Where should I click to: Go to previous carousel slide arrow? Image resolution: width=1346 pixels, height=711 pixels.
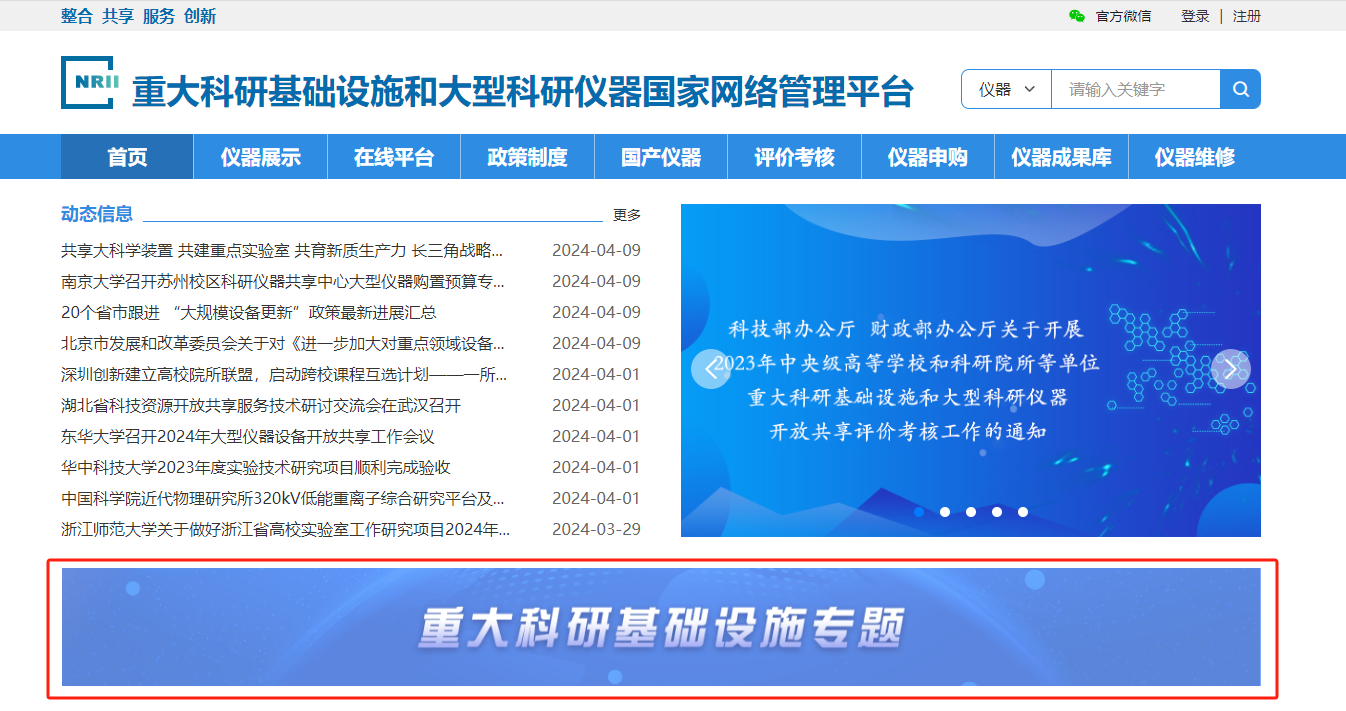(711, 369)
